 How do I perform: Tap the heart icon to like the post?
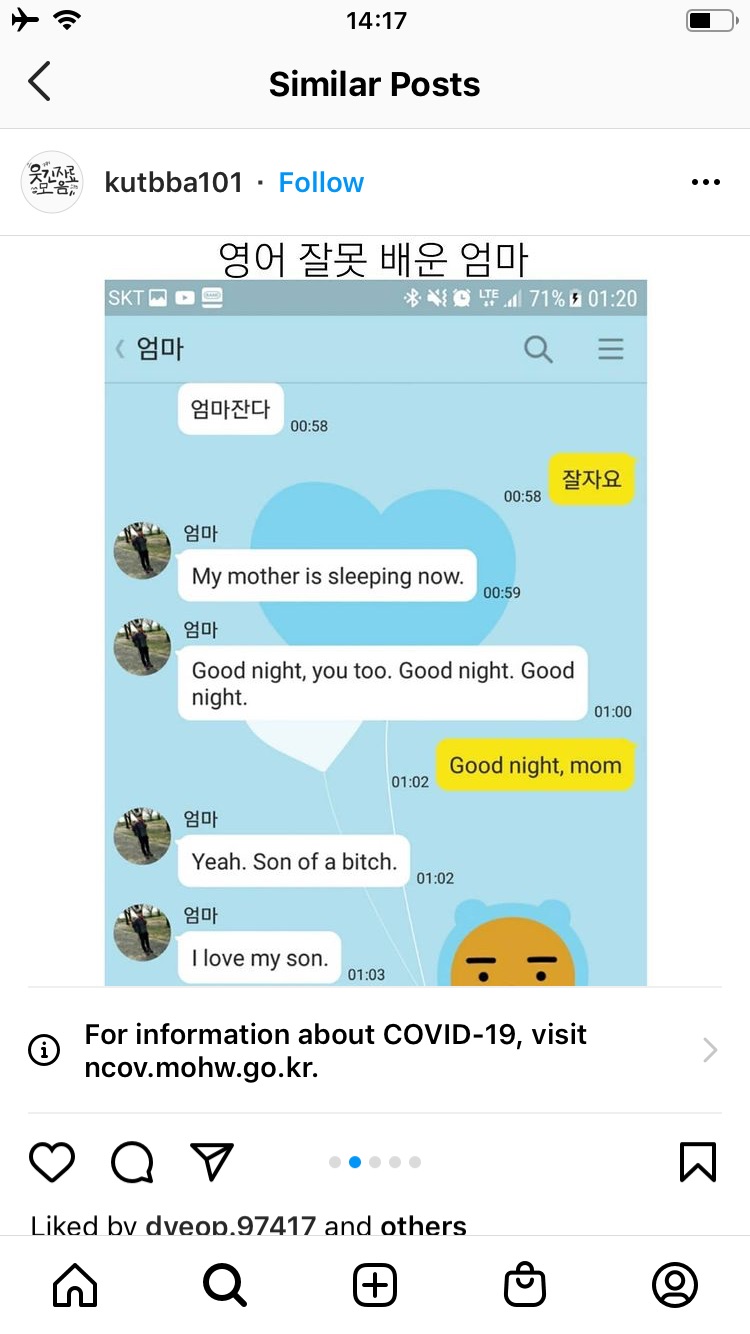[x=52, y=1162]
